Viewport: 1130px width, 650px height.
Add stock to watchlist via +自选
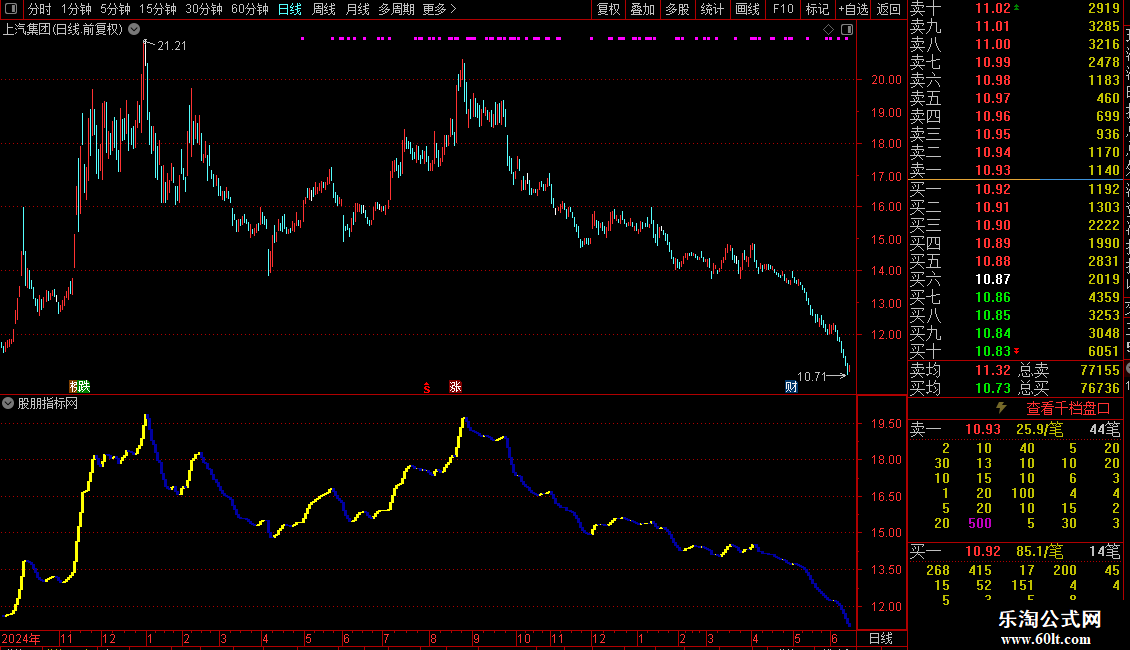coord(854,9)
